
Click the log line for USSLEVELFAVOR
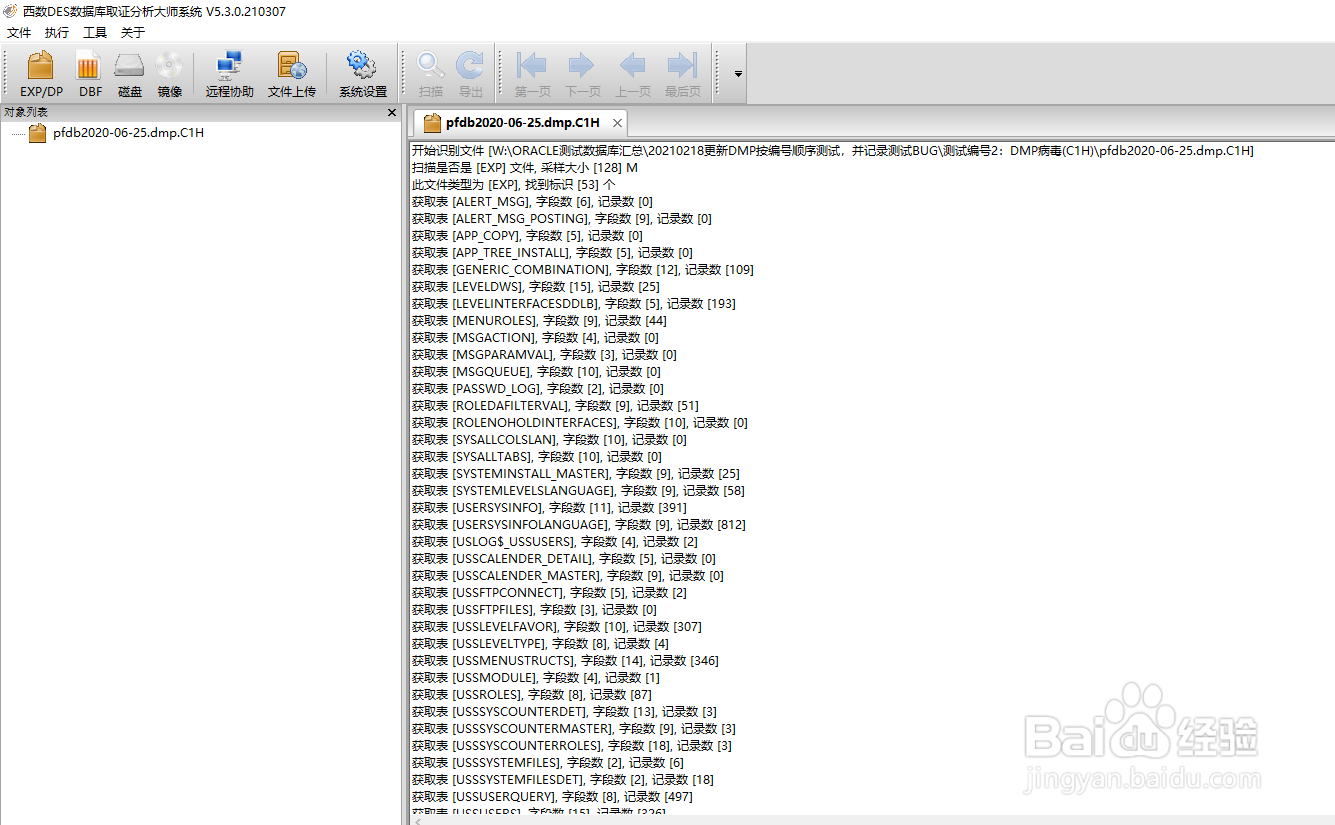pos(558,627)
